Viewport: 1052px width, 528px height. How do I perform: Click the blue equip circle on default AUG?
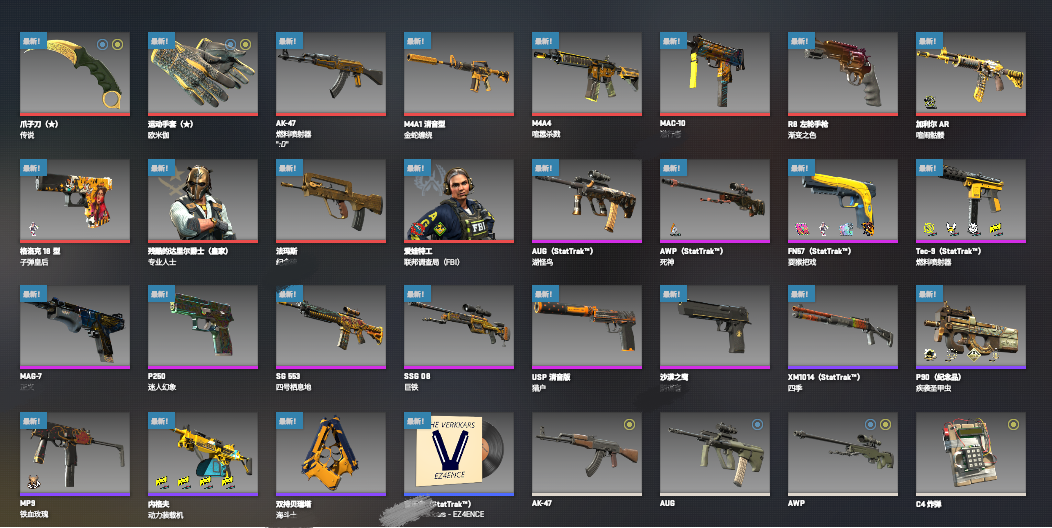(x=757, y=424)
